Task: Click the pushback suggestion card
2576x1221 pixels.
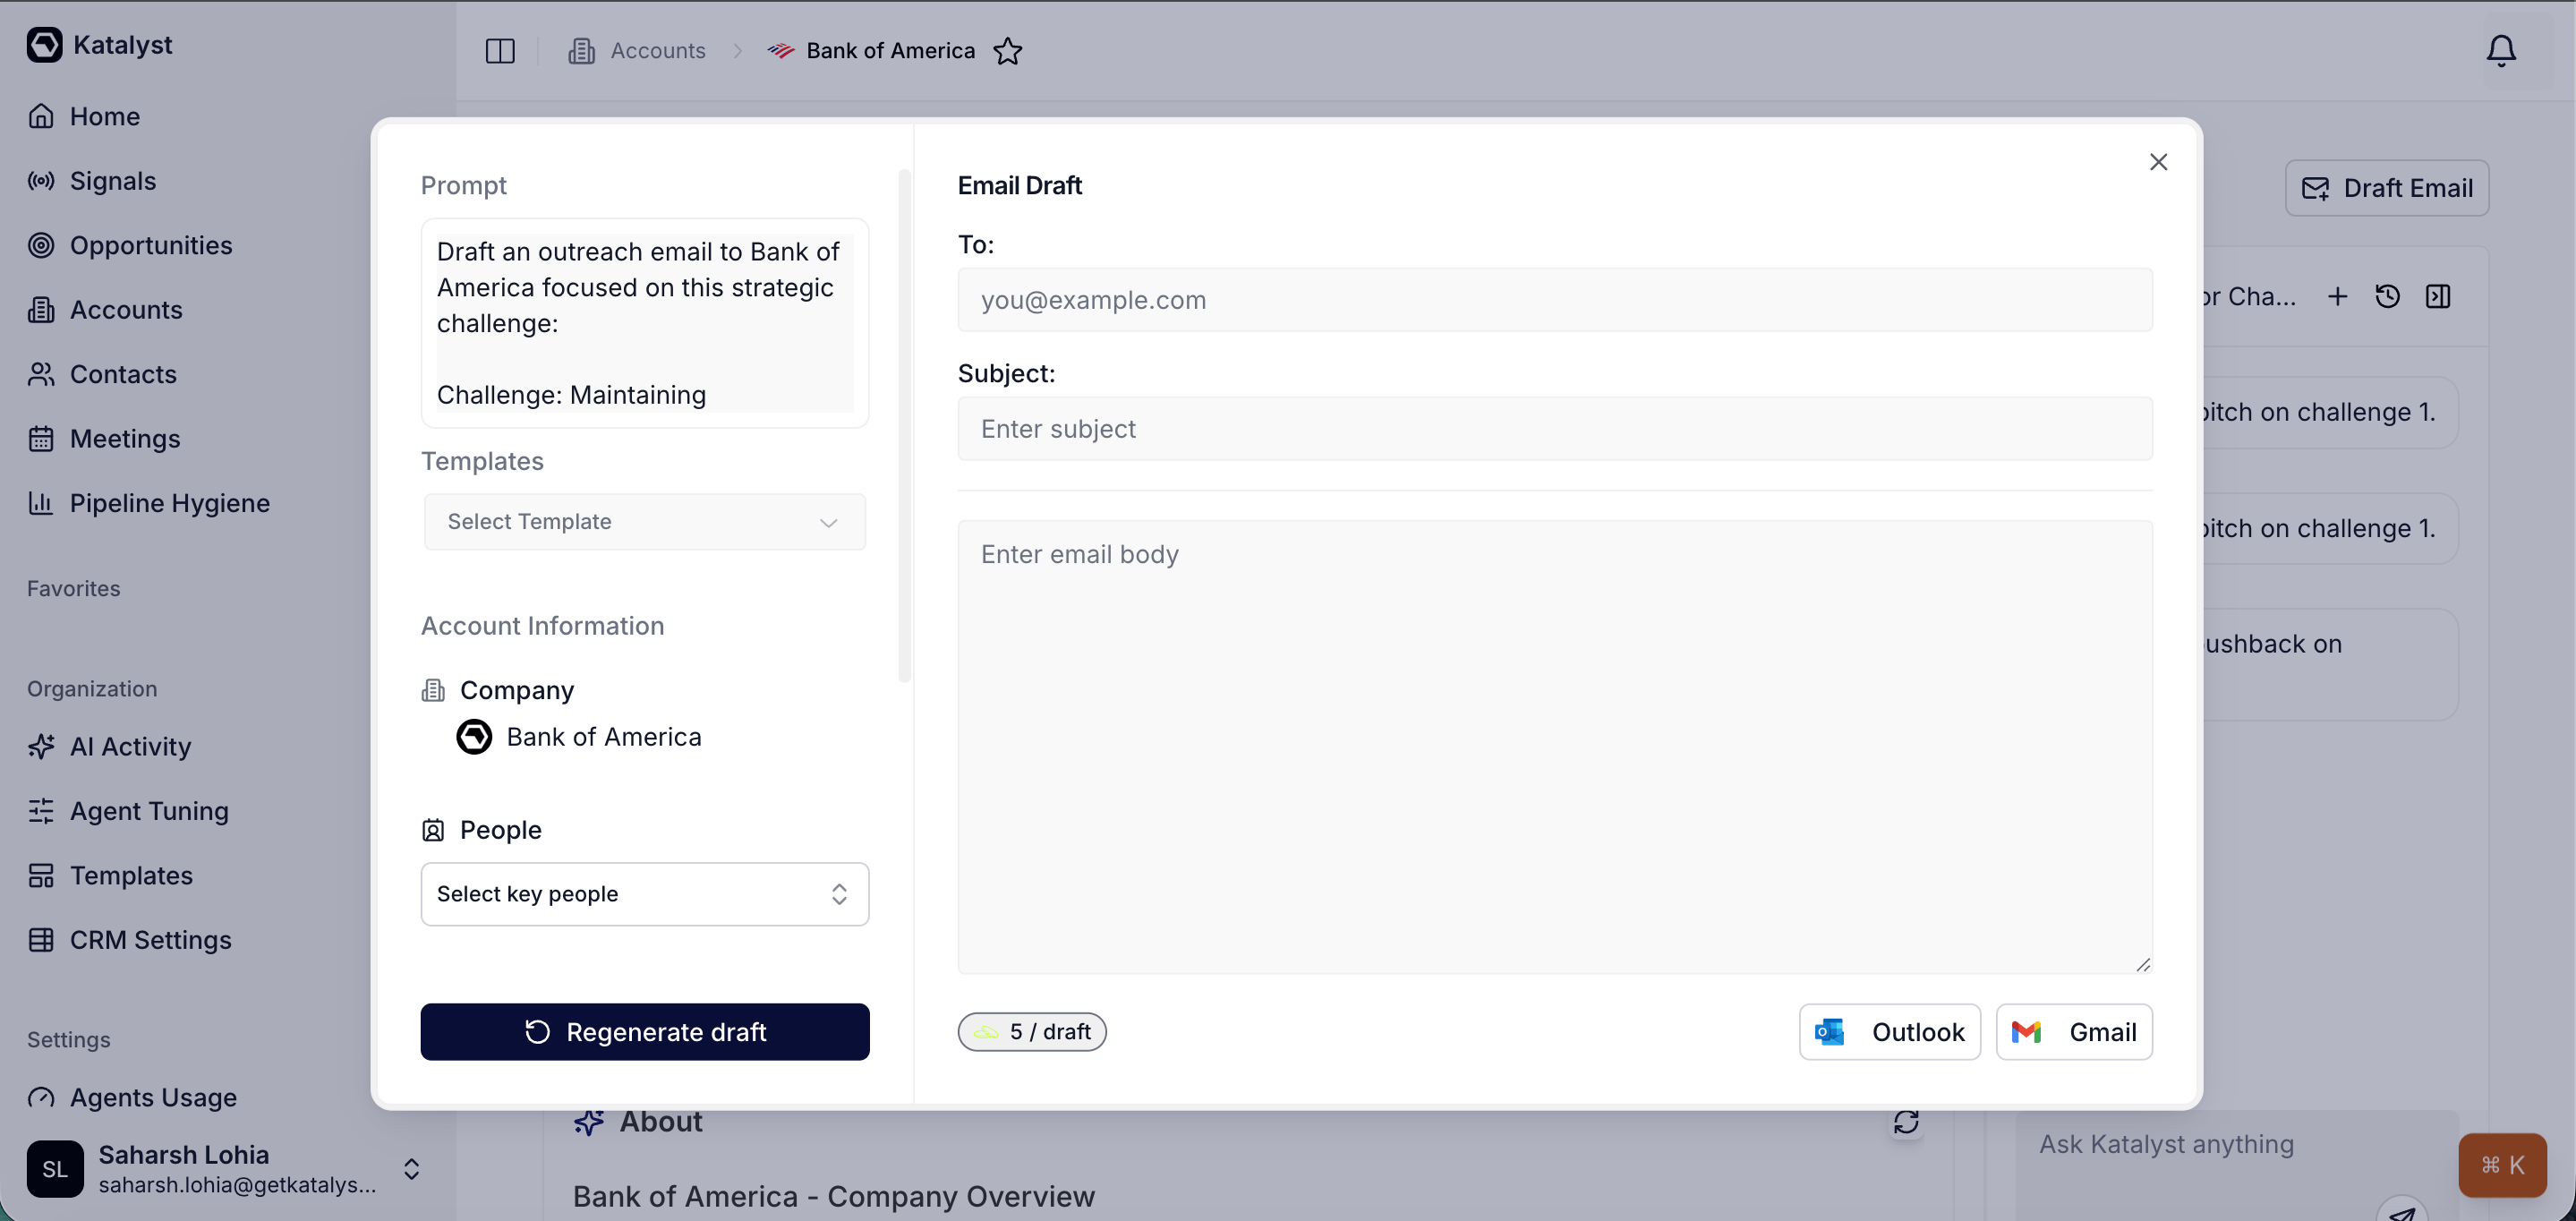Action: pos(2330,664)
